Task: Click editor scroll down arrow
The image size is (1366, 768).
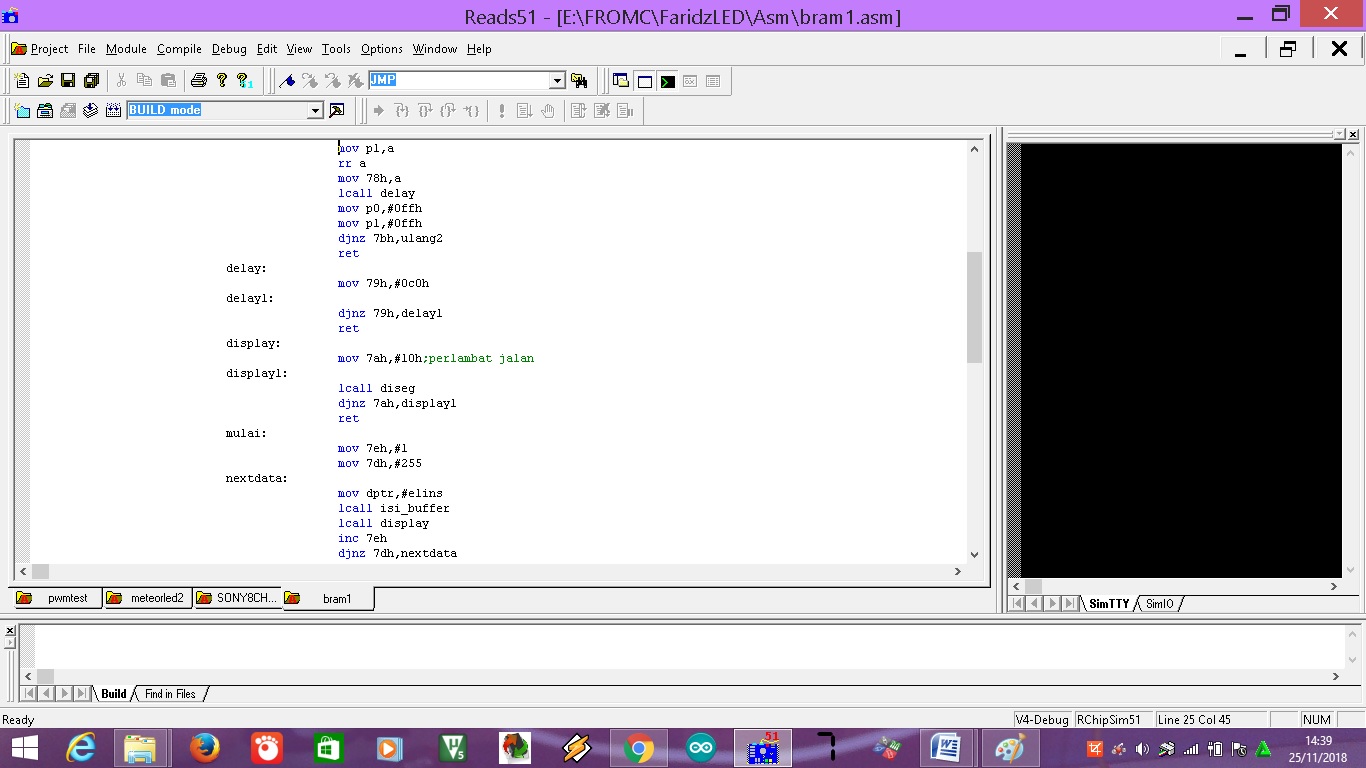Action: tap(974, 554)
